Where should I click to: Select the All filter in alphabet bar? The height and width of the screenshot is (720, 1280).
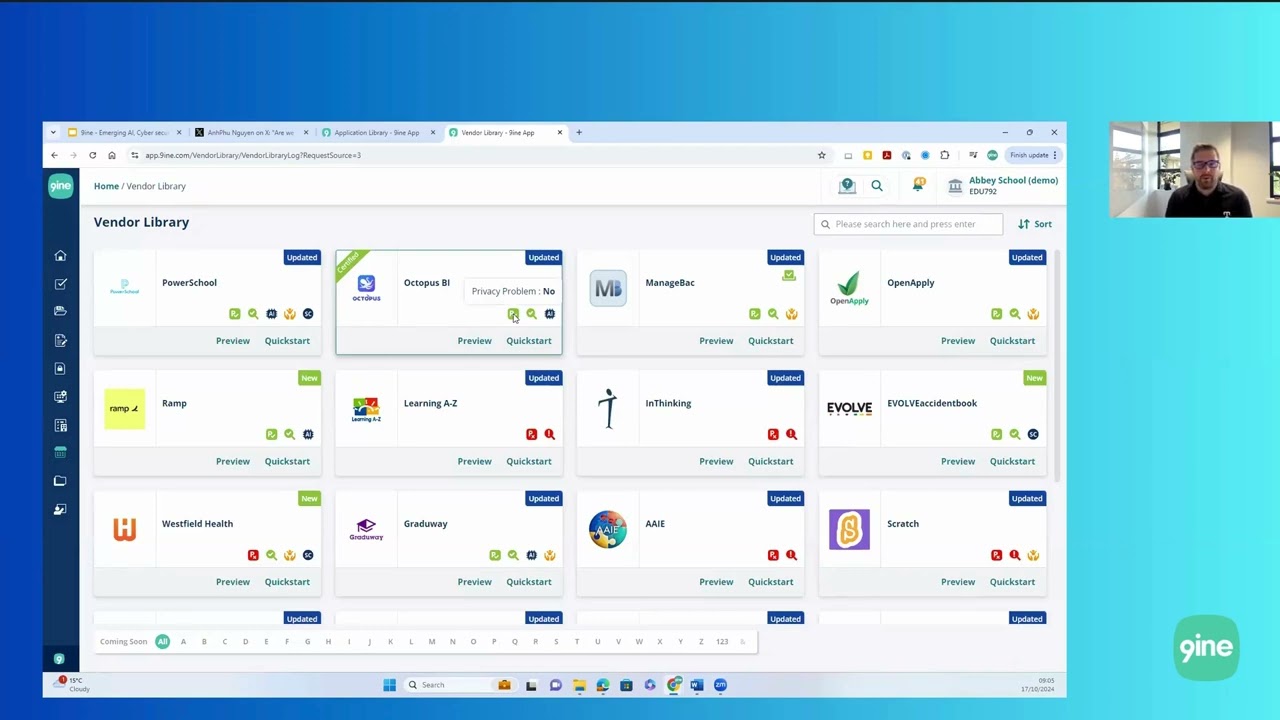(162, 642)
